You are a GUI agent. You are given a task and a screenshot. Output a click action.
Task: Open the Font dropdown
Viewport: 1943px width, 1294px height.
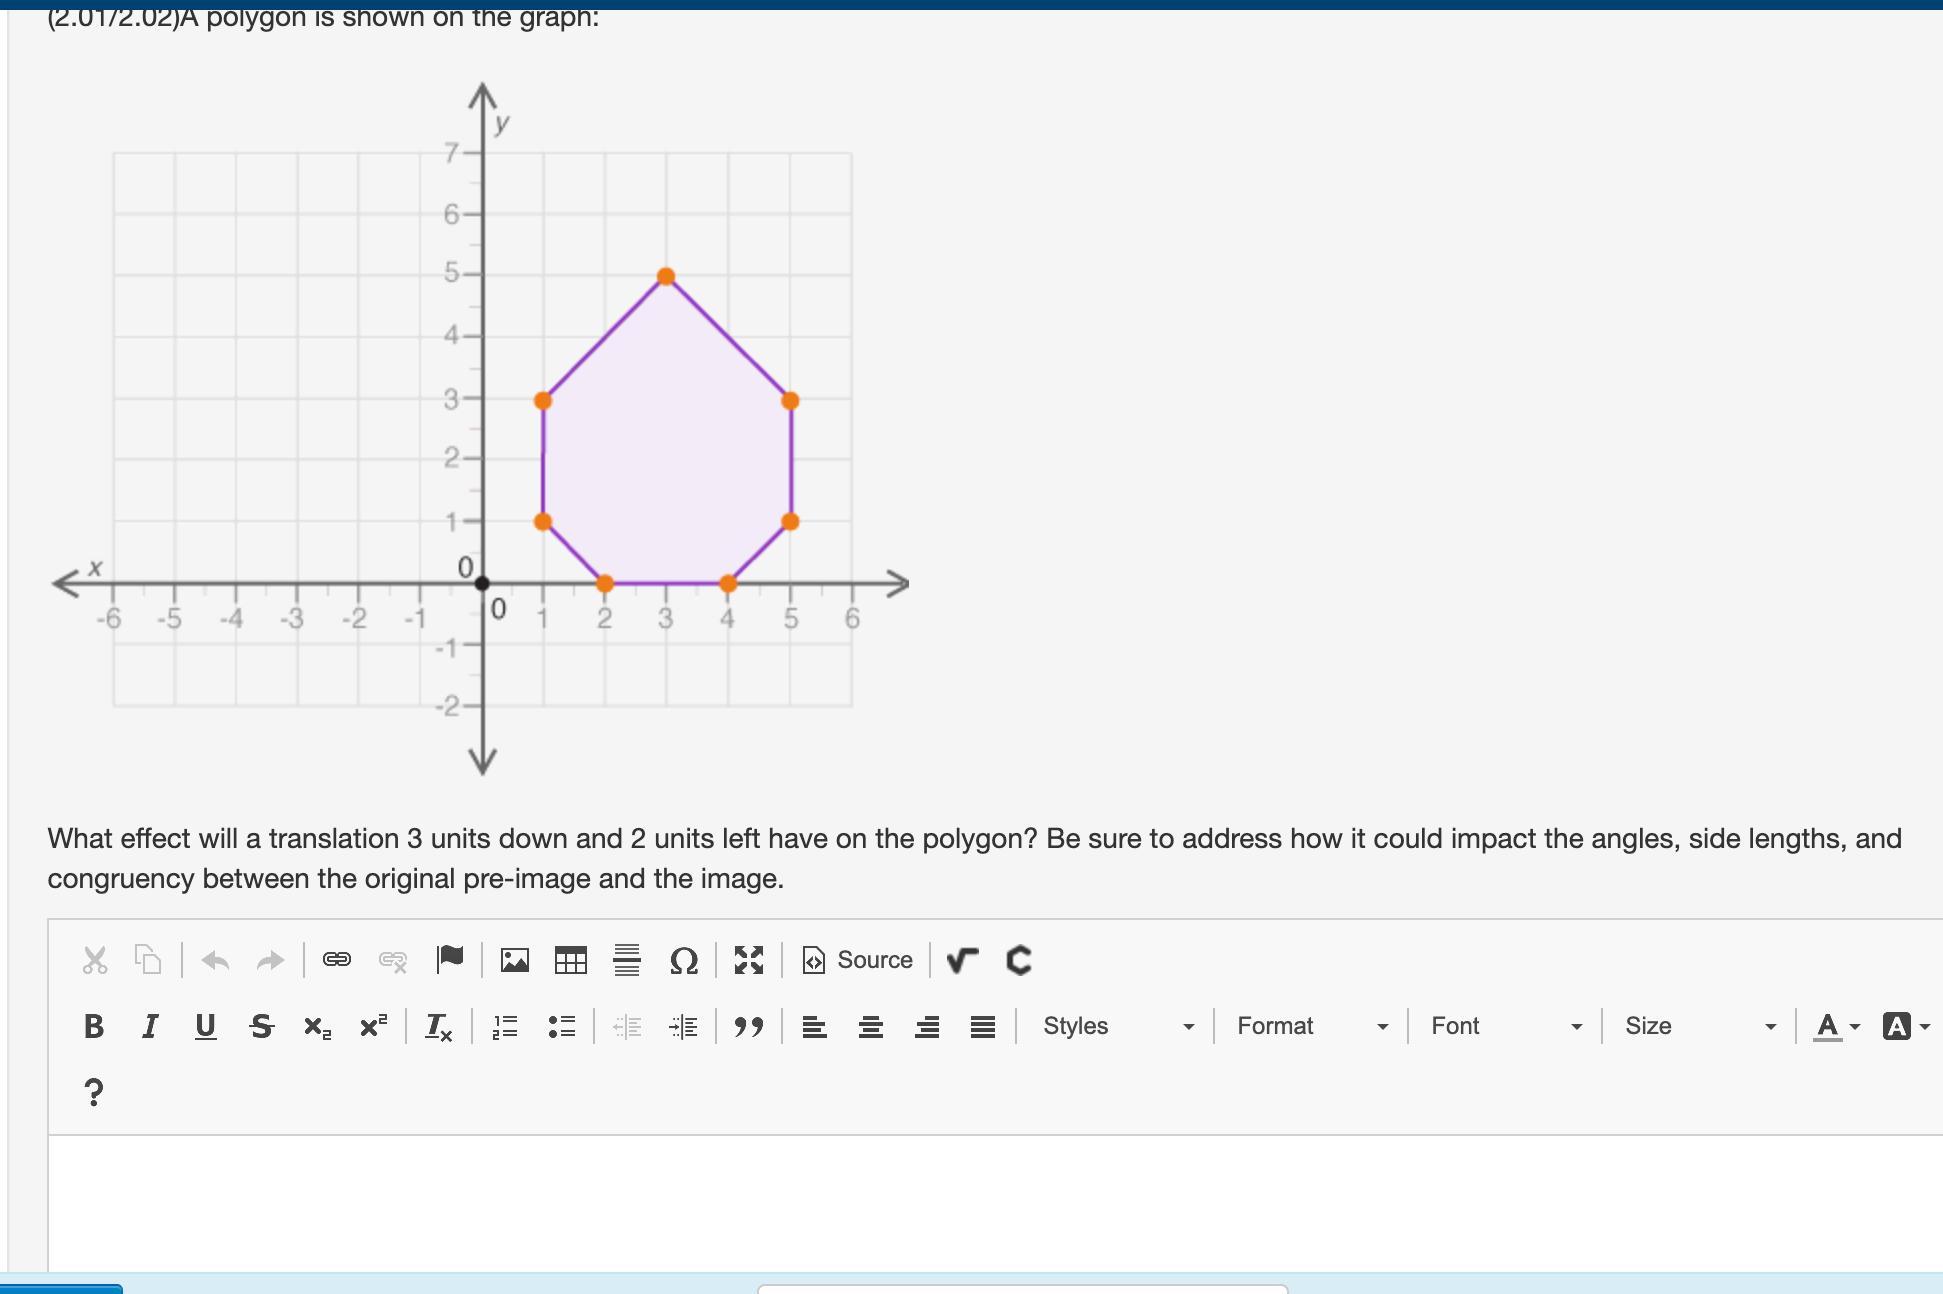click(1506, 1026)
